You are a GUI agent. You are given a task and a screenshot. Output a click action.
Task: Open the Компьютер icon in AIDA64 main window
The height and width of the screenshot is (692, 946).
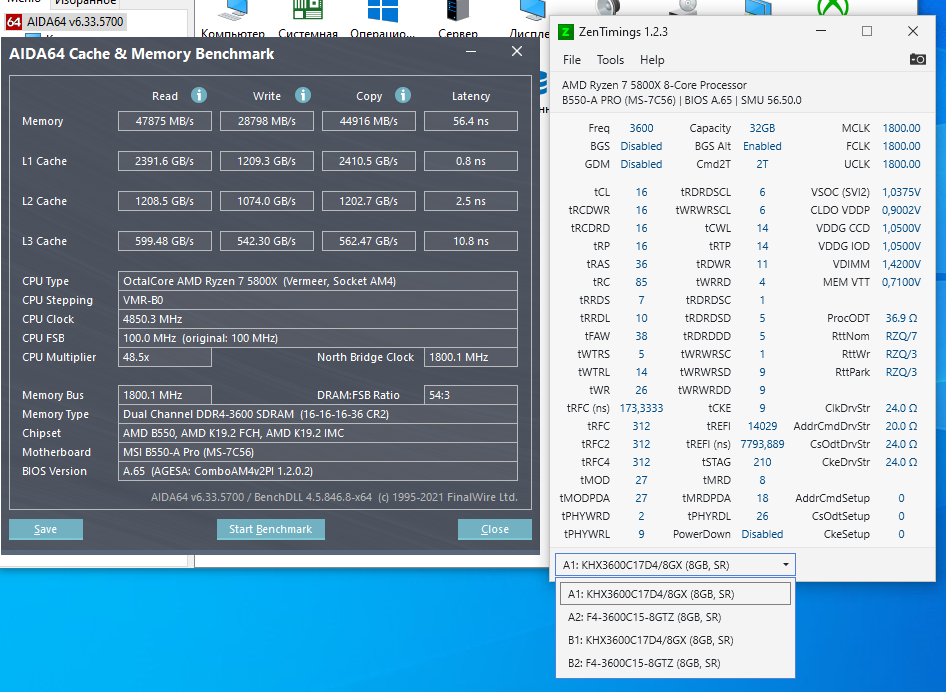(233, 18)
